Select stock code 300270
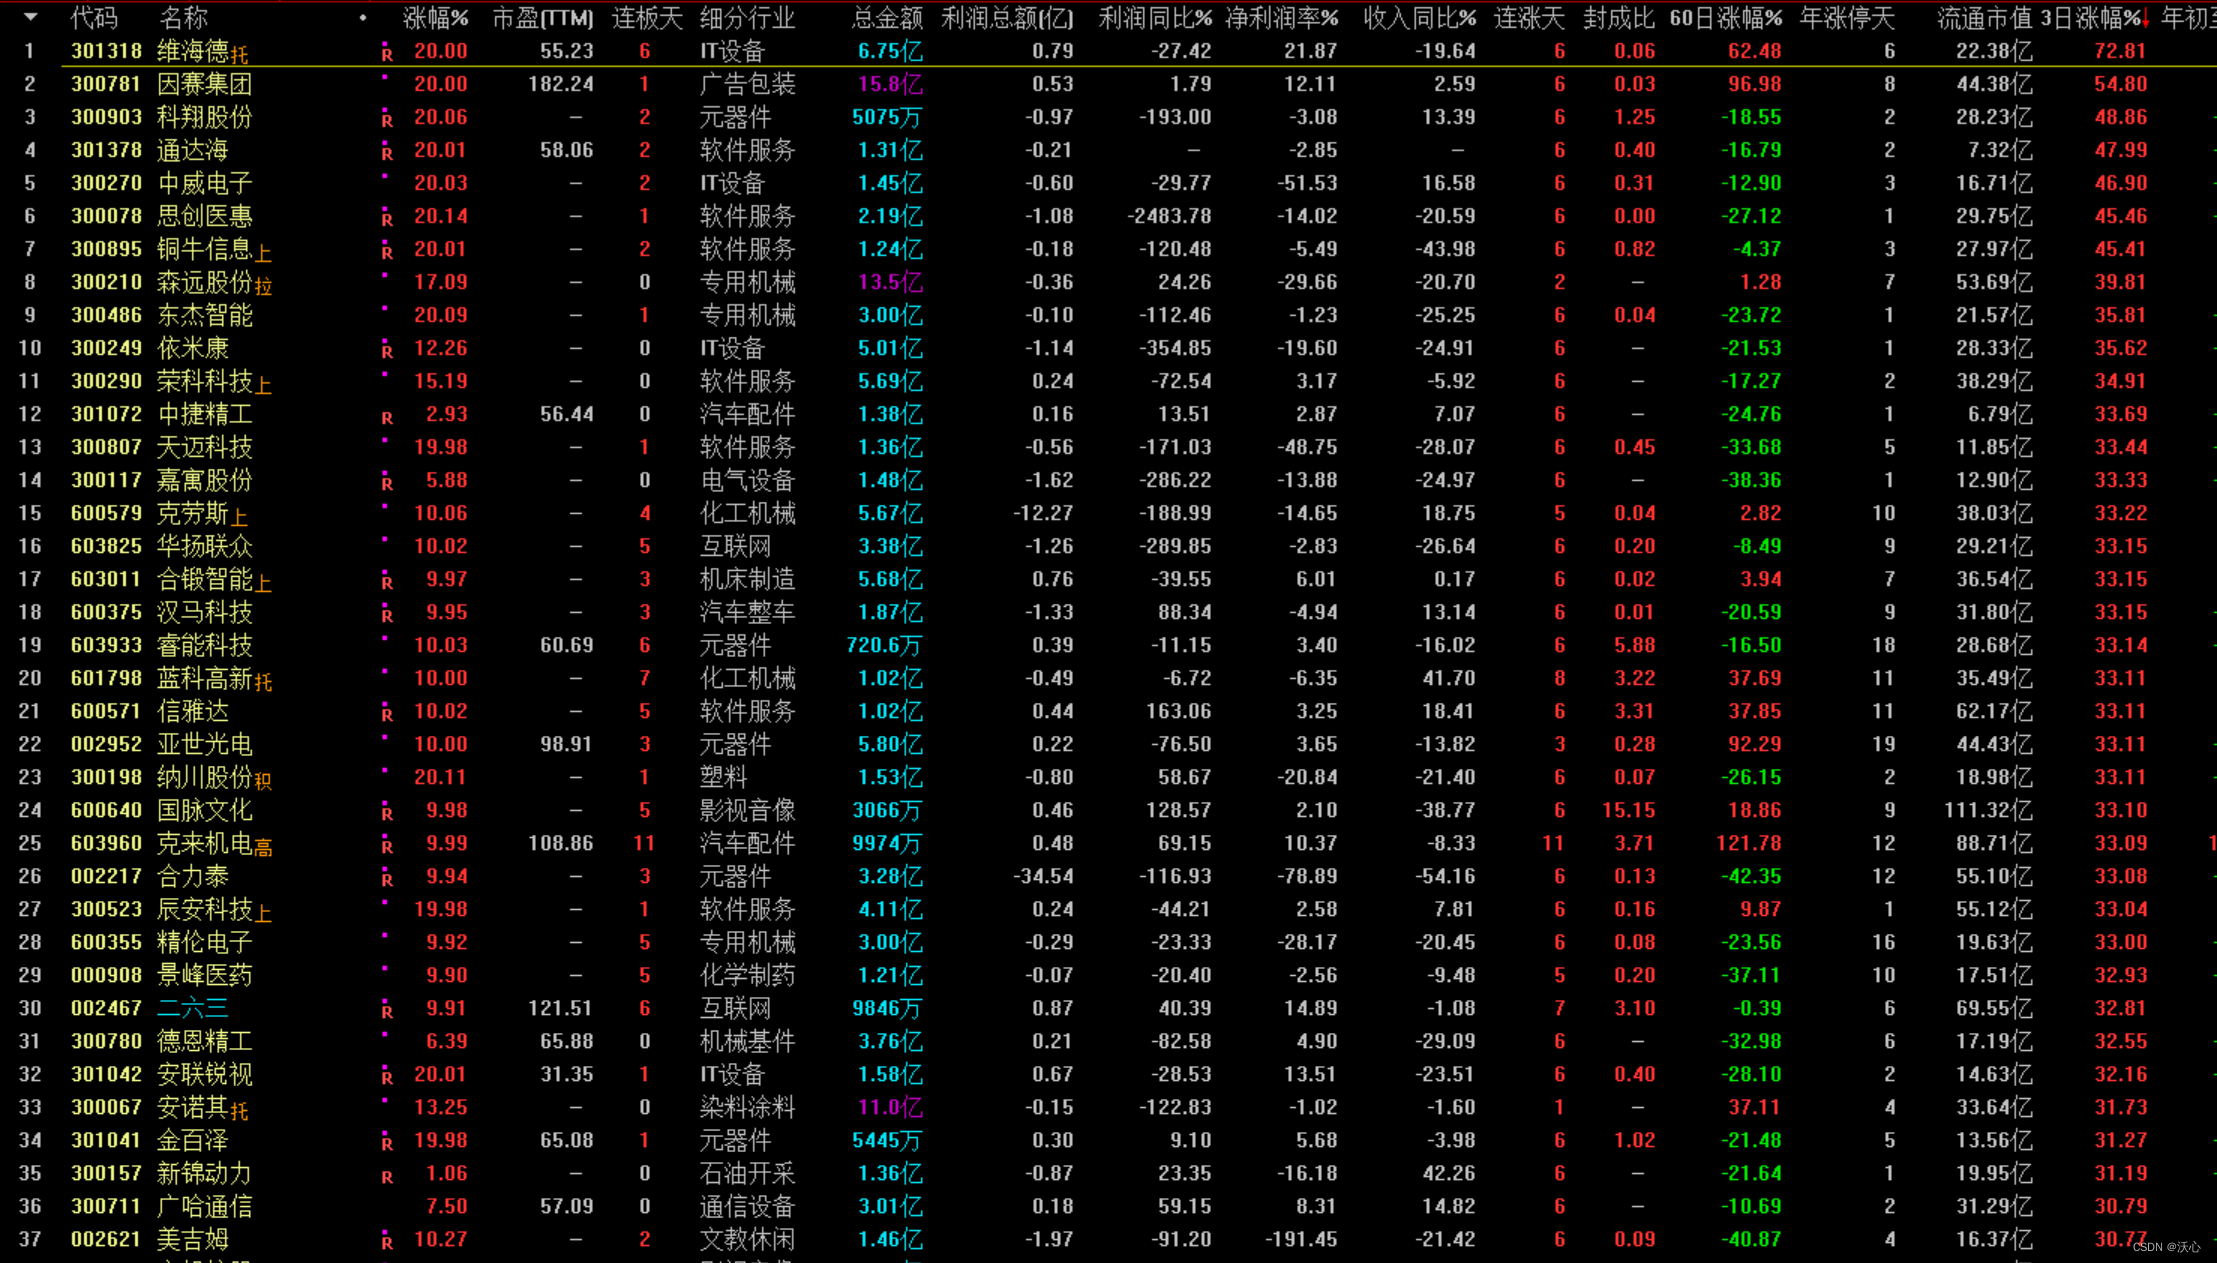 click(106, 183)
